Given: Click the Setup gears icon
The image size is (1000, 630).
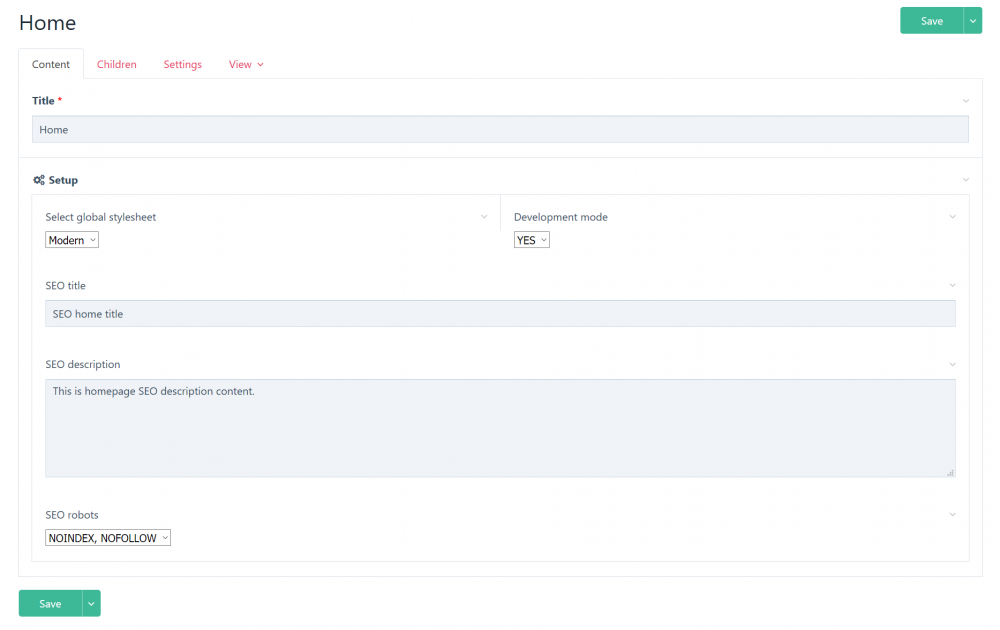Looking at the screenshot, I should coord(38,180).
